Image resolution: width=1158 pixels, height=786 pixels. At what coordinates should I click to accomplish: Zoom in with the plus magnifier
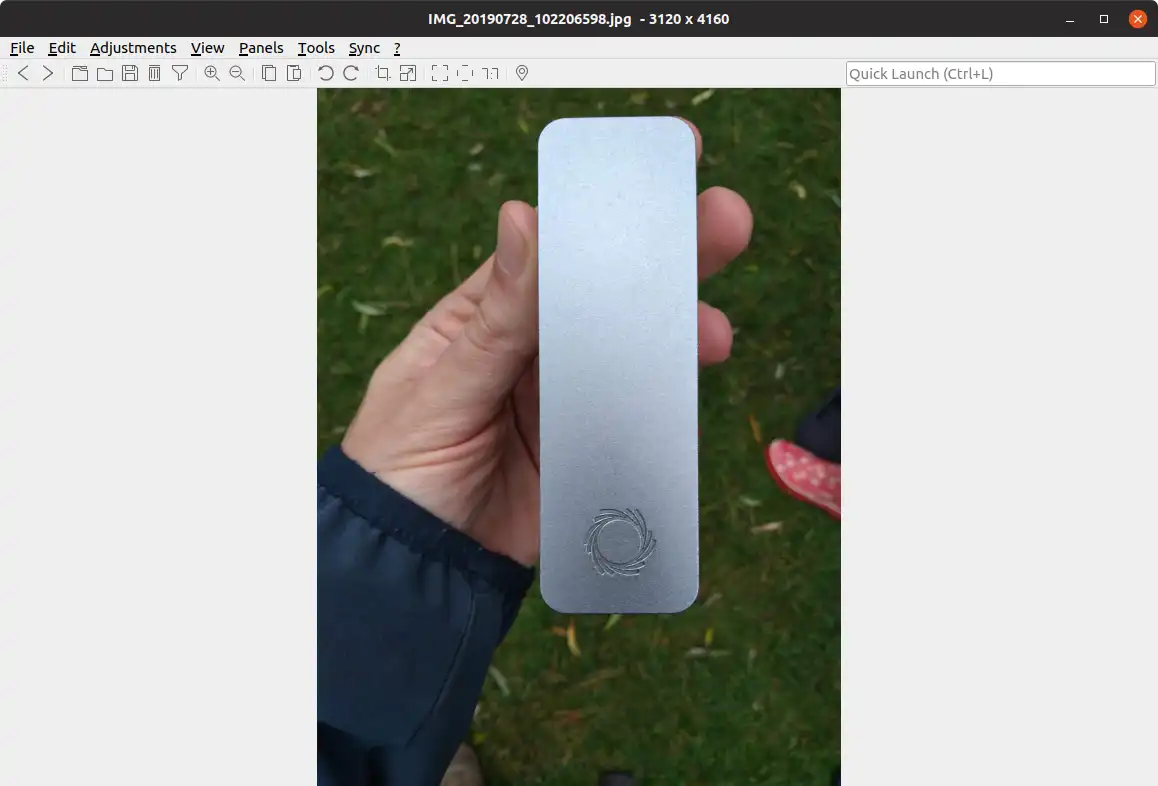(x=212, y=73)
